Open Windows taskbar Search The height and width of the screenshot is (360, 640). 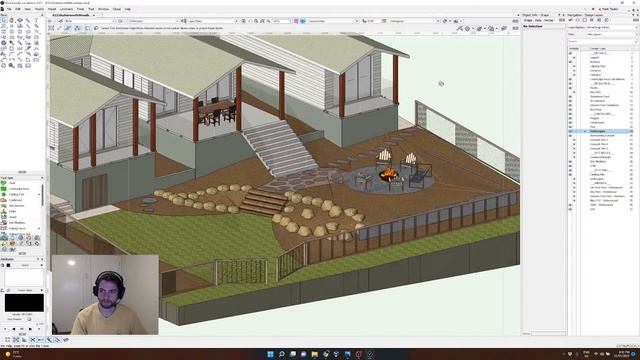pos(282,354)
